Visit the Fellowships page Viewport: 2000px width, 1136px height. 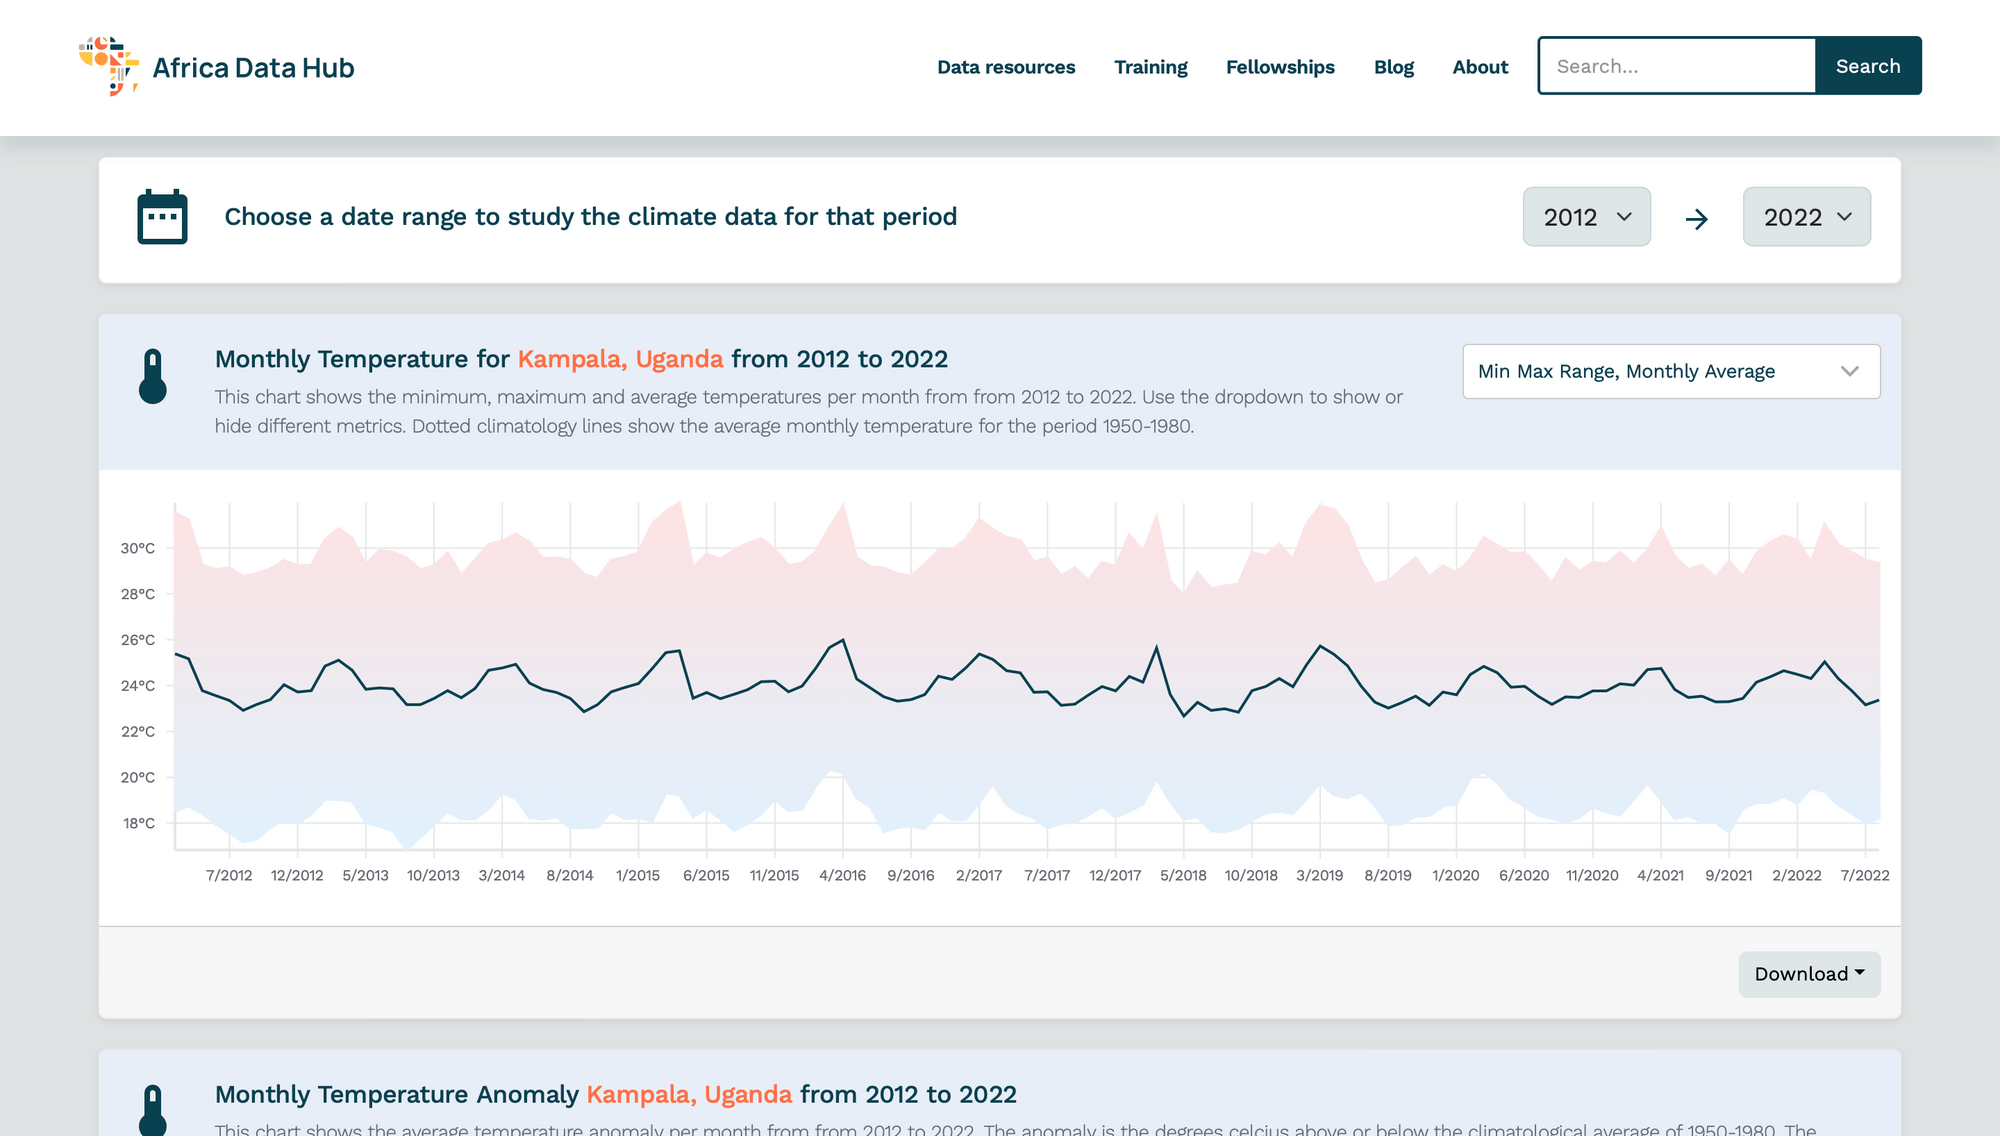point(1280,67)
